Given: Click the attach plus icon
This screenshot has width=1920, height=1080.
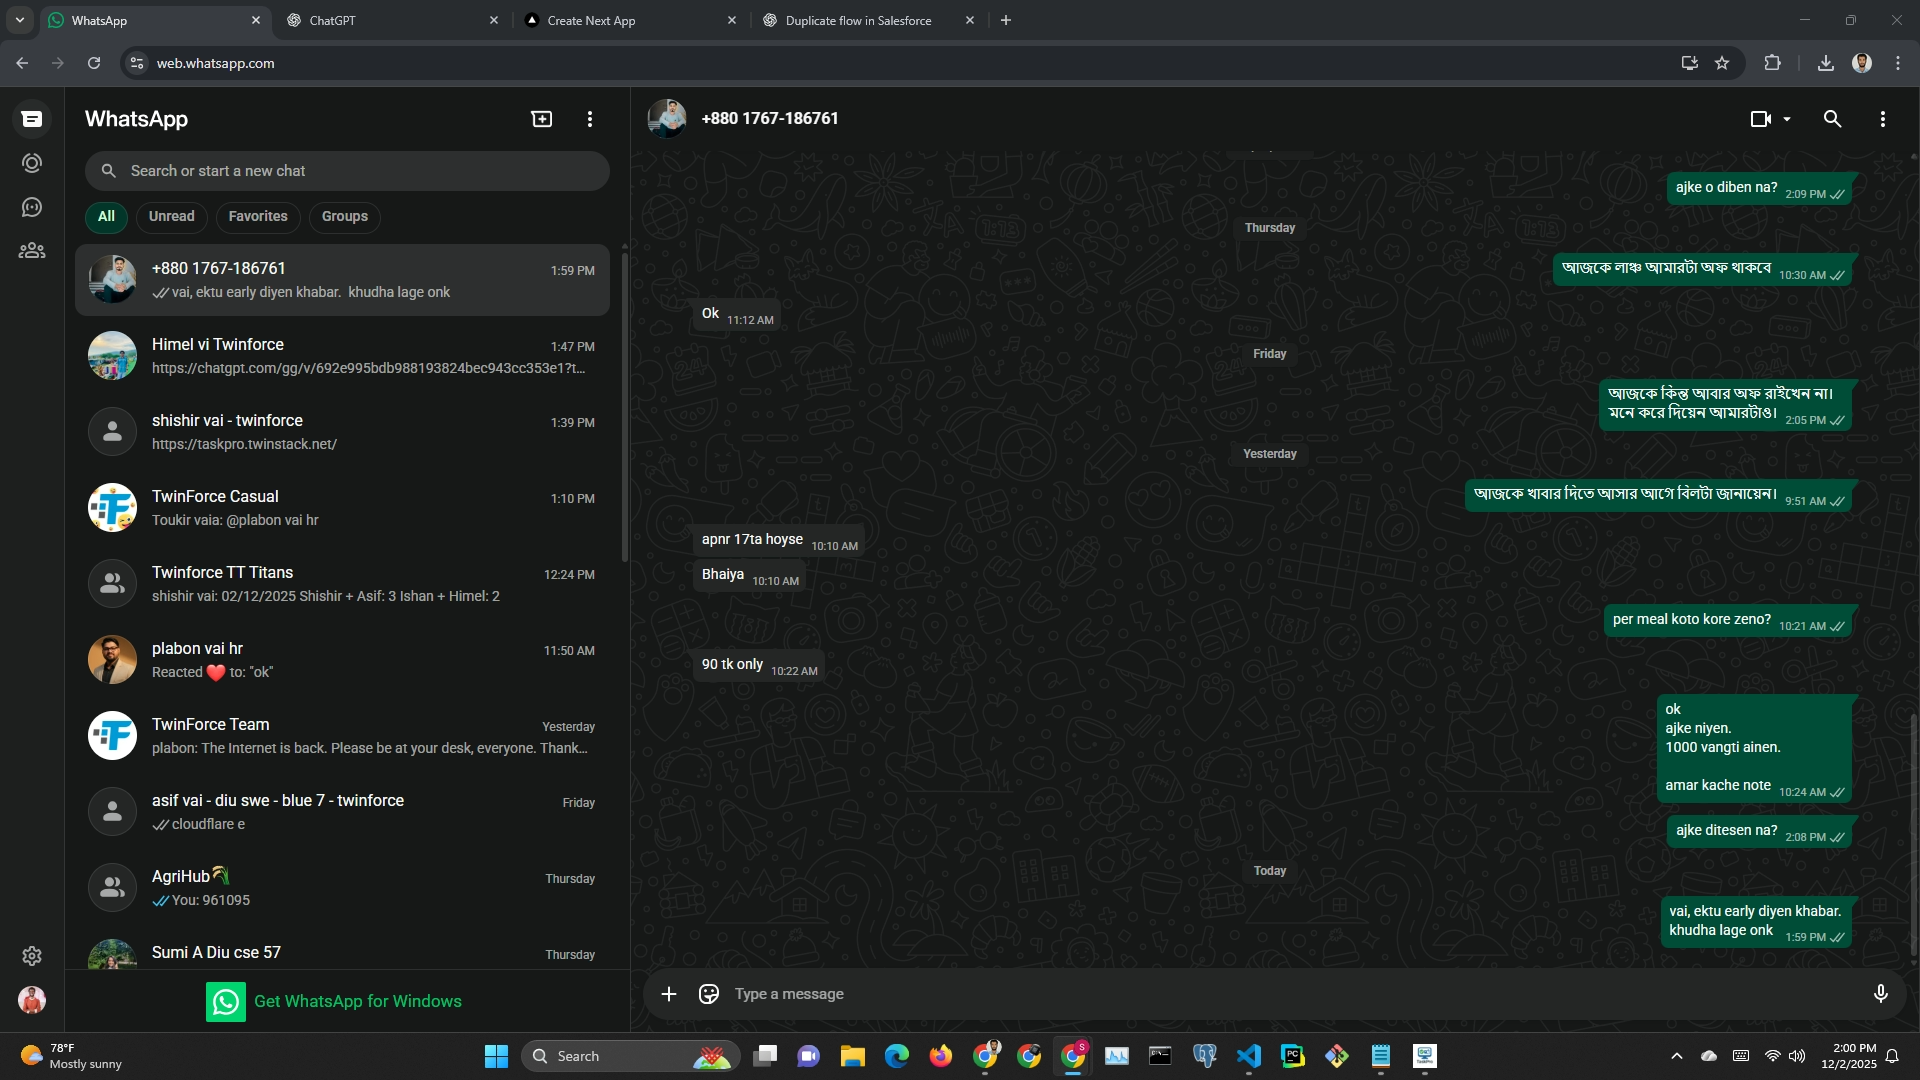Looking at the screenshot, I should [x=669, y=994].
